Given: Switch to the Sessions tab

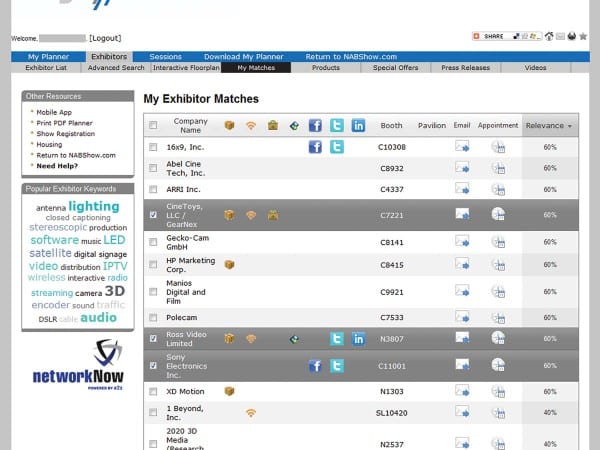Looking at the screenshot, I should 165,57.
